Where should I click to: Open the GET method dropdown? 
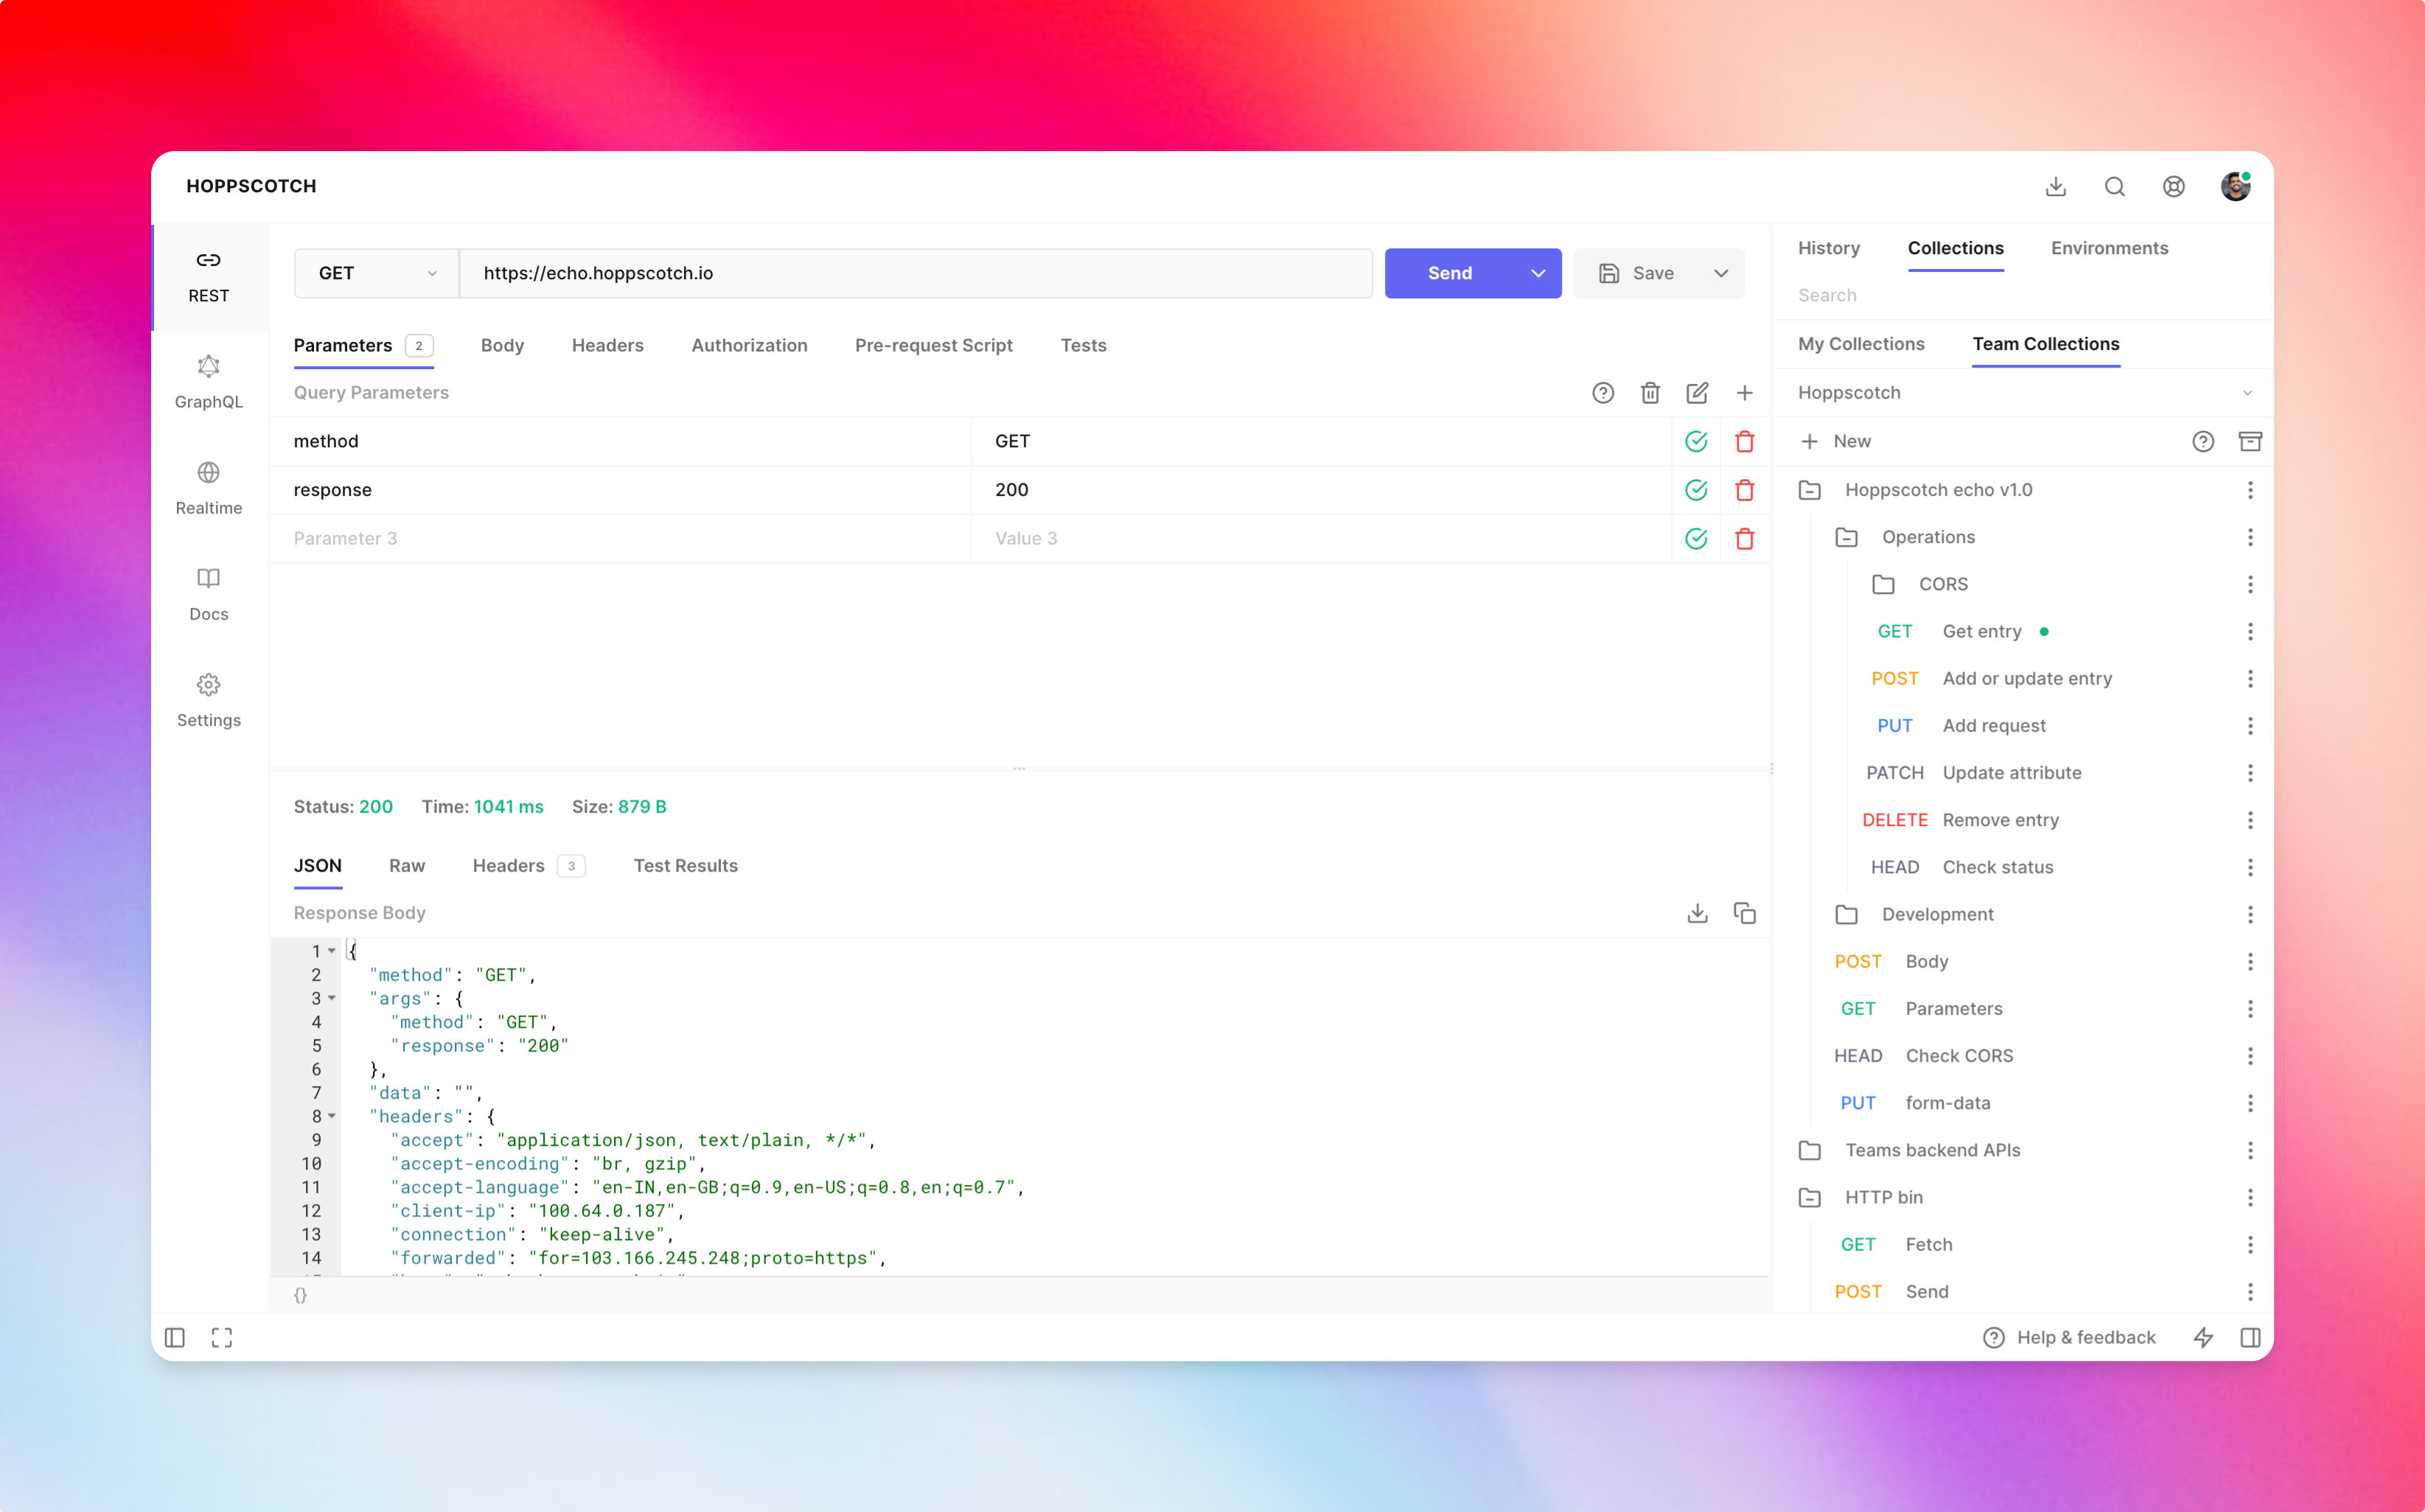point(375,273)
